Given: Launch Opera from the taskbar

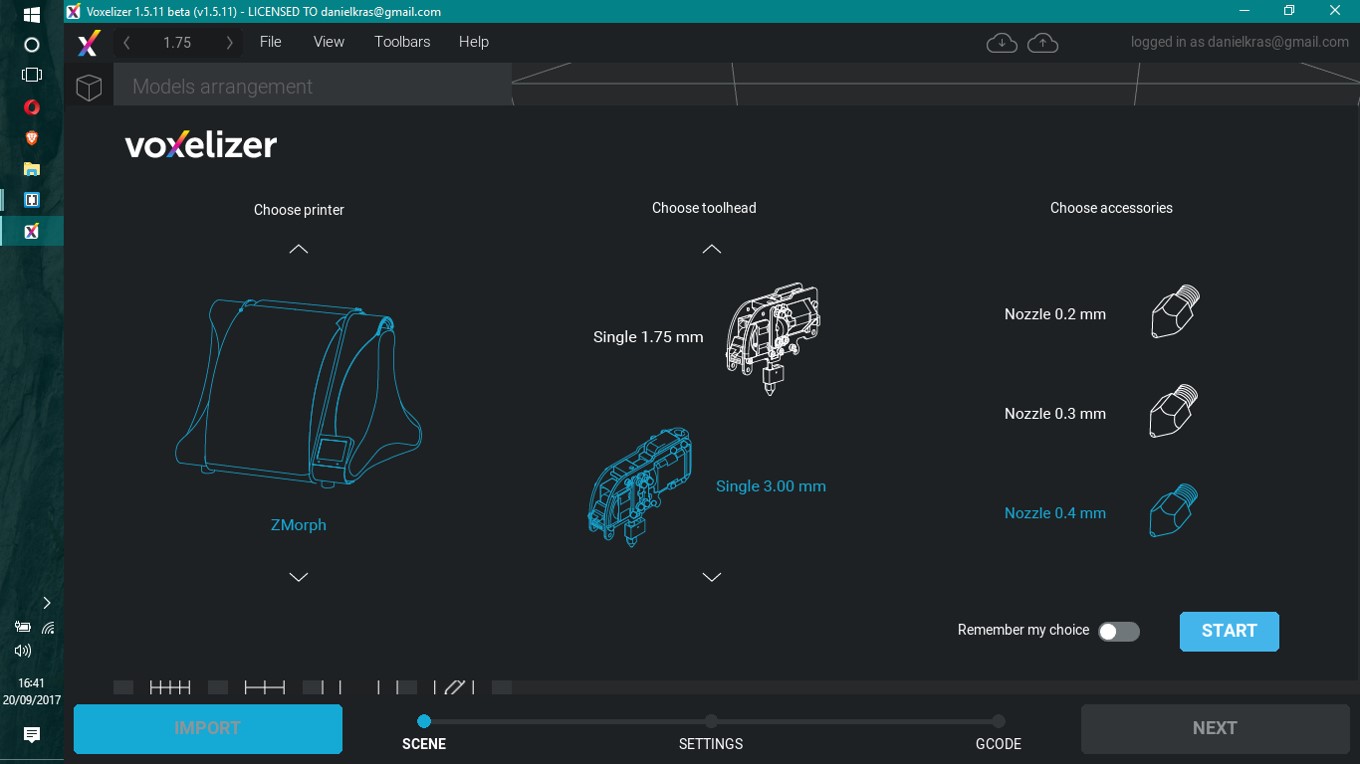Looking at the screenshot, I should [x=31, y=107].
